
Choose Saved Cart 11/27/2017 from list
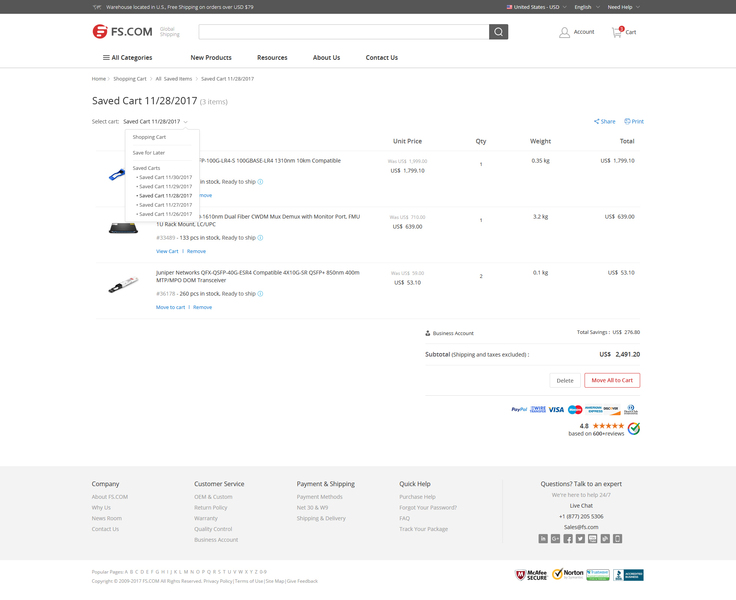tap(164, 205)
